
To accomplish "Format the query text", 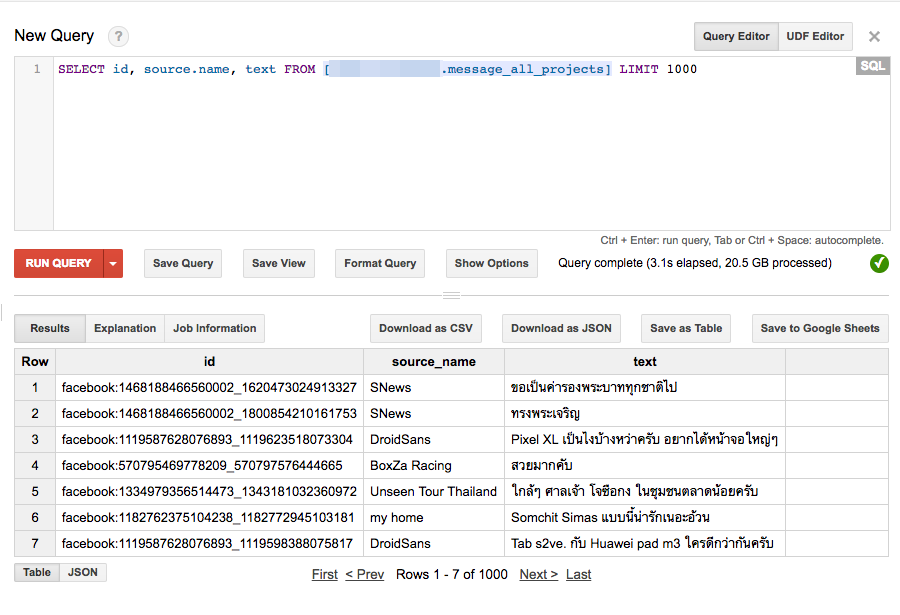I will tap(380, 264).
